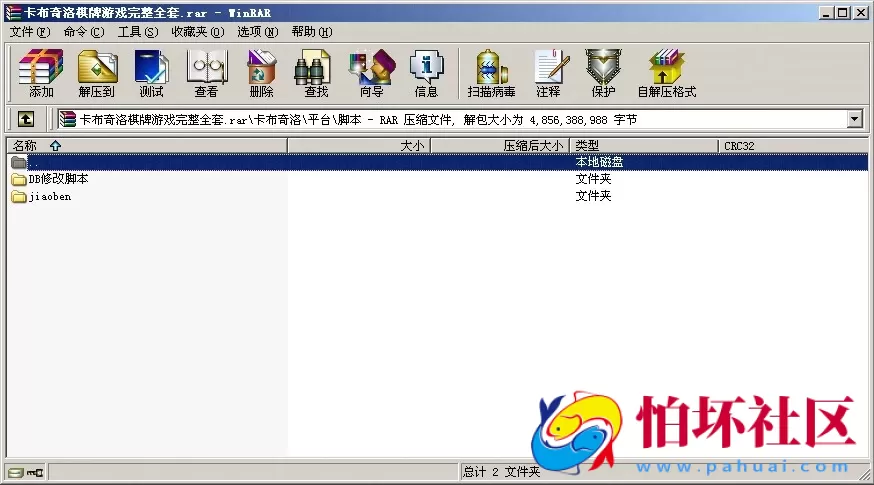Screen dimensions: 874x485
Task: Click the 解压到 (Extract To) toolbar icon
Action: tap(97, 73)
